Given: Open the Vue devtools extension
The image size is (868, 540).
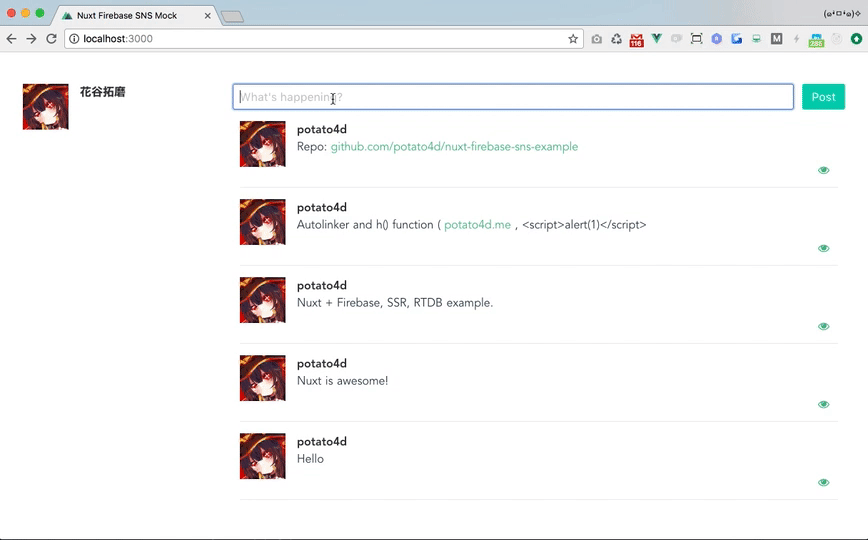Looking at the screenshot, I should (x=657, y=38).
